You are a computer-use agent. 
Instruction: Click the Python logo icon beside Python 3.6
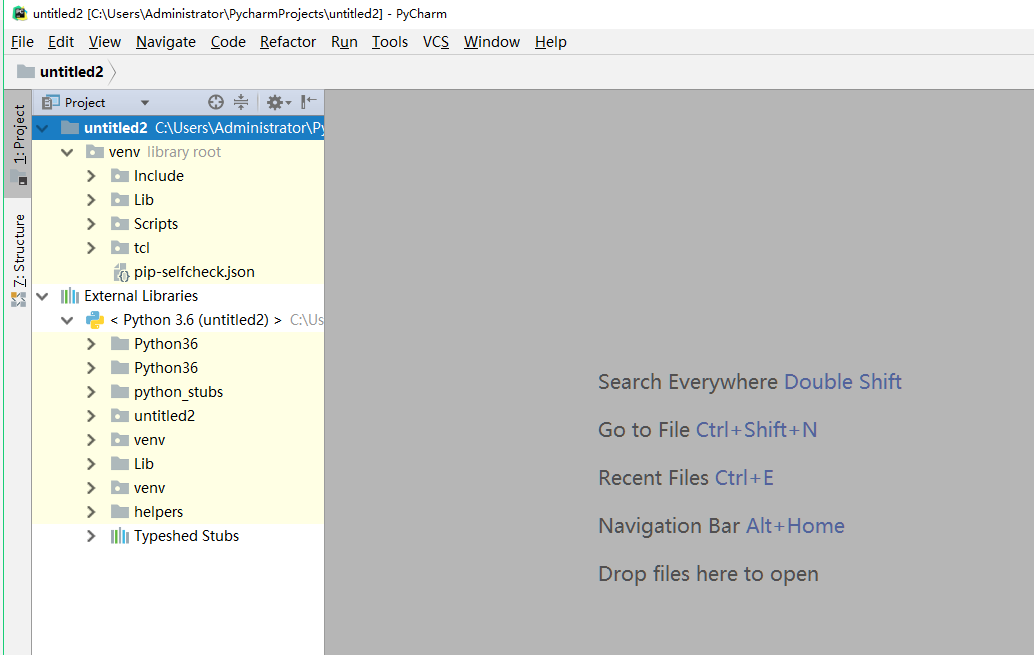[95, 320]
